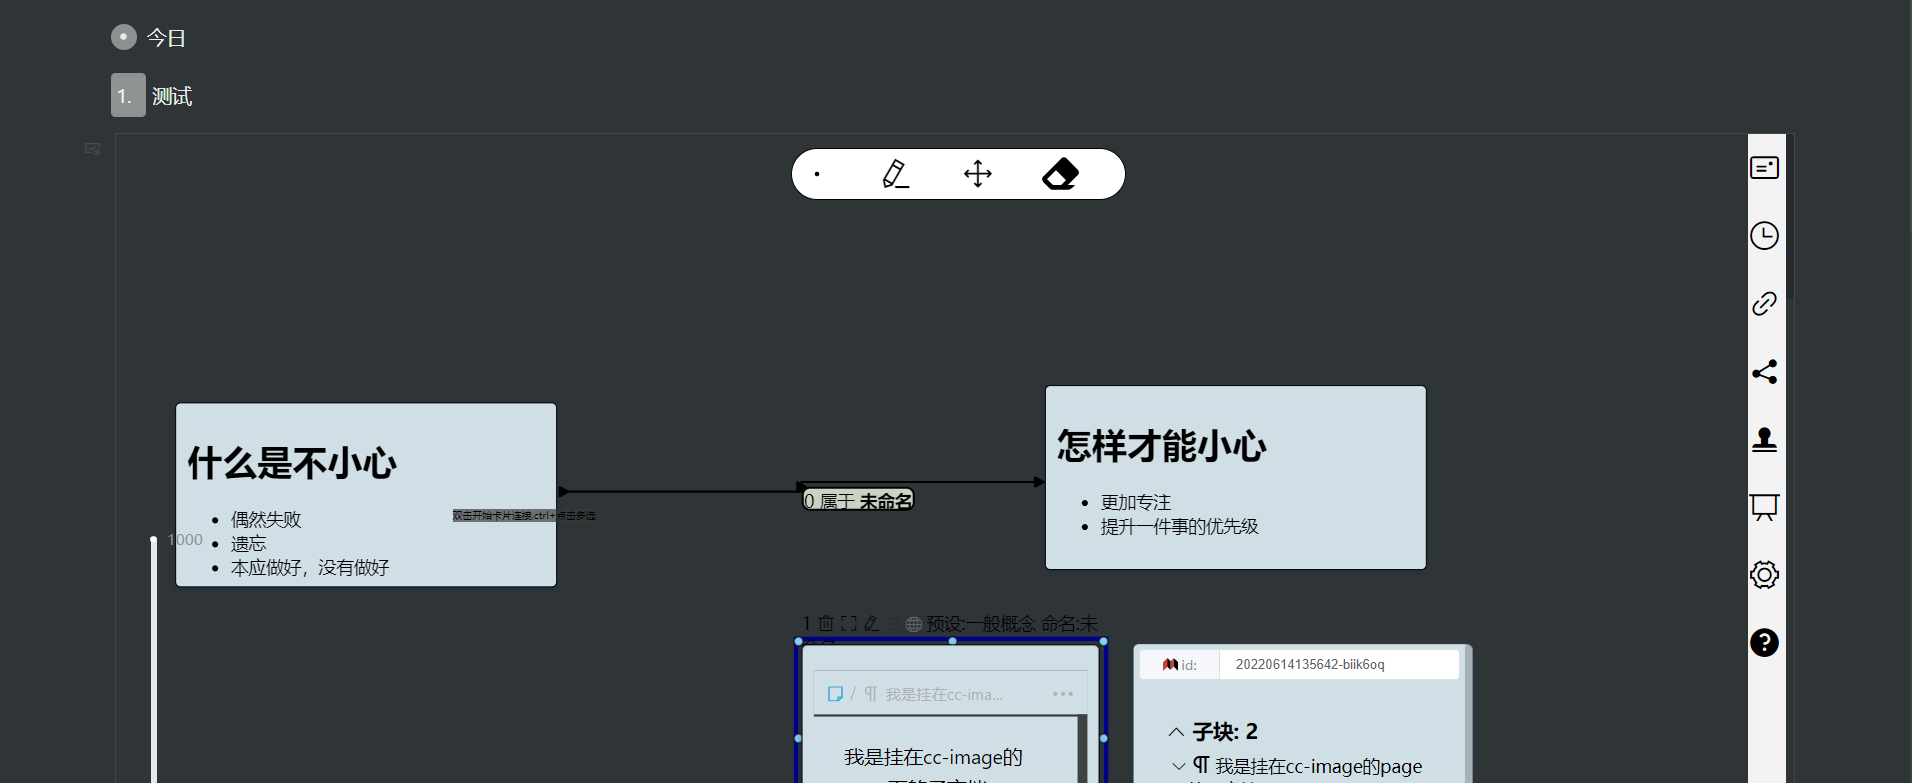
Task: Click the 测试 list item text
Action: [x=172, y=96]
